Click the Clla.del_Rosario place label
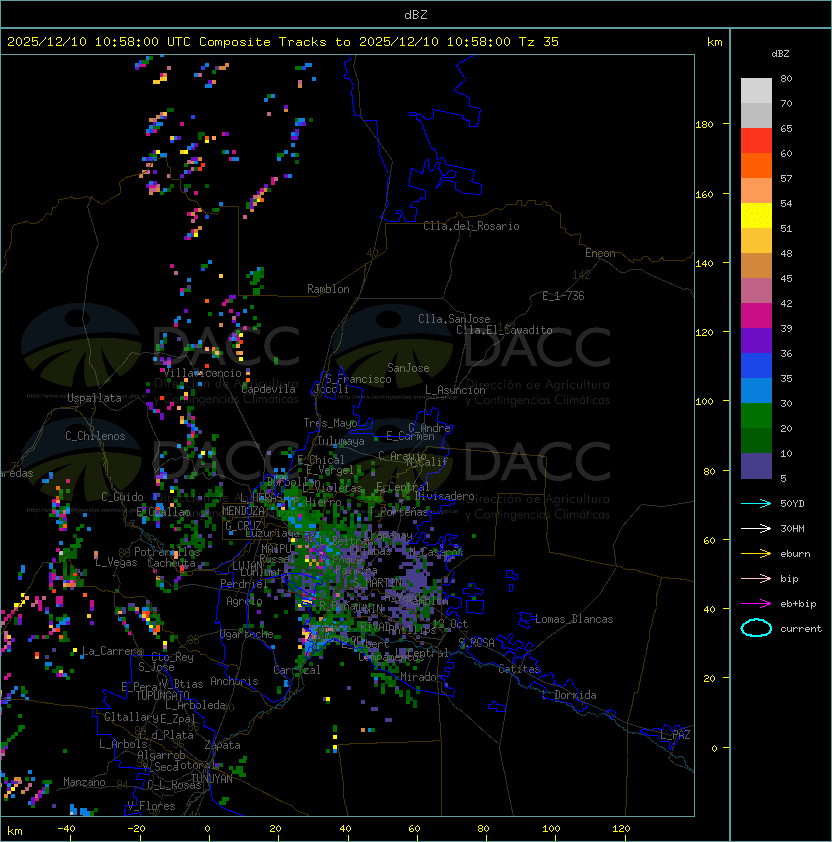832x842 pixels. [471, 226]
